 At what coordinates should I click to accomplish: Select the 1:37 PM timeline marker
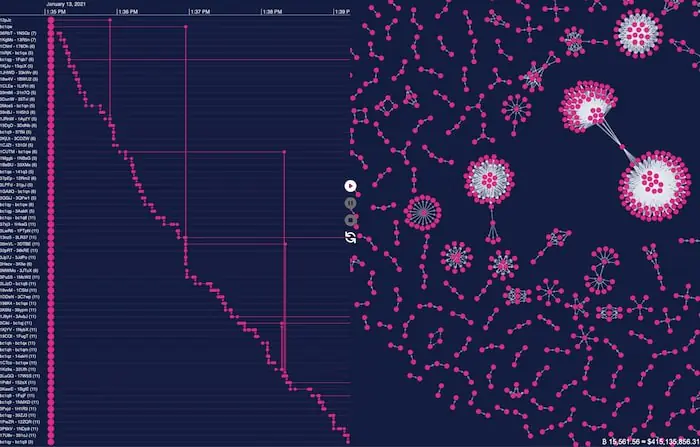click(200, 12)
